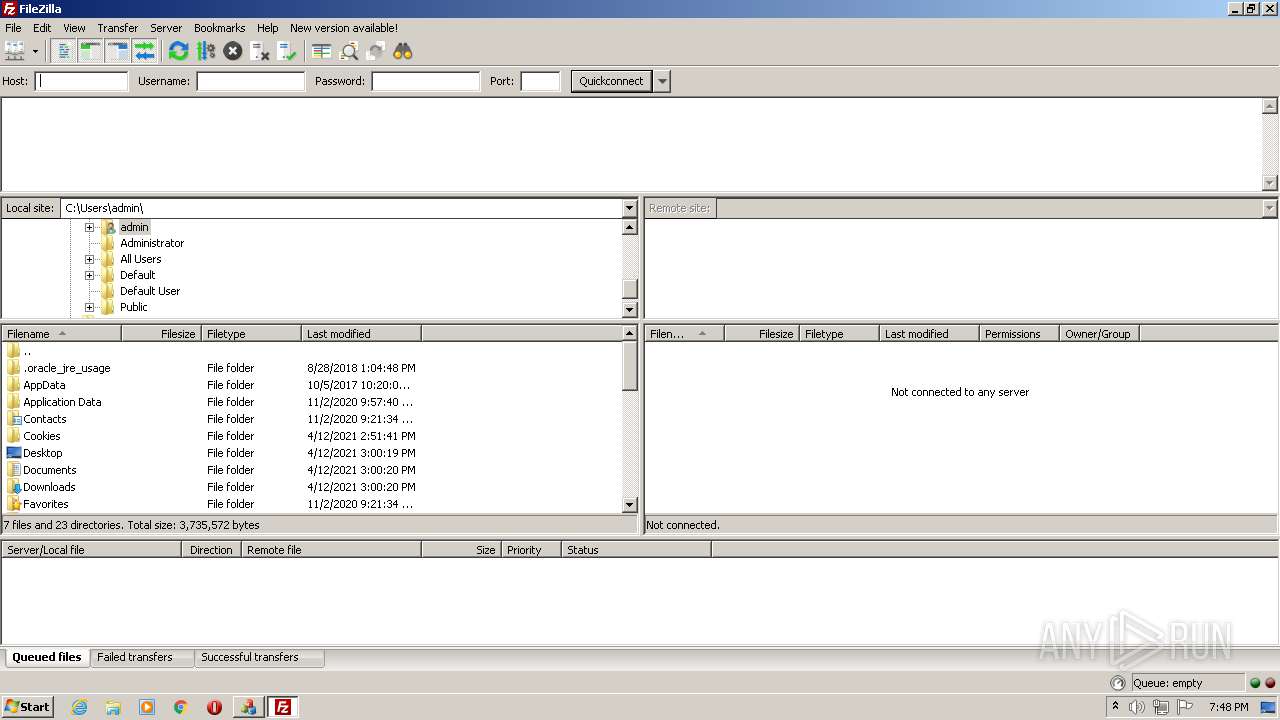Open the New version available! menu
Viewport: 1280px width, 720px height.
(x=344, y=28)
